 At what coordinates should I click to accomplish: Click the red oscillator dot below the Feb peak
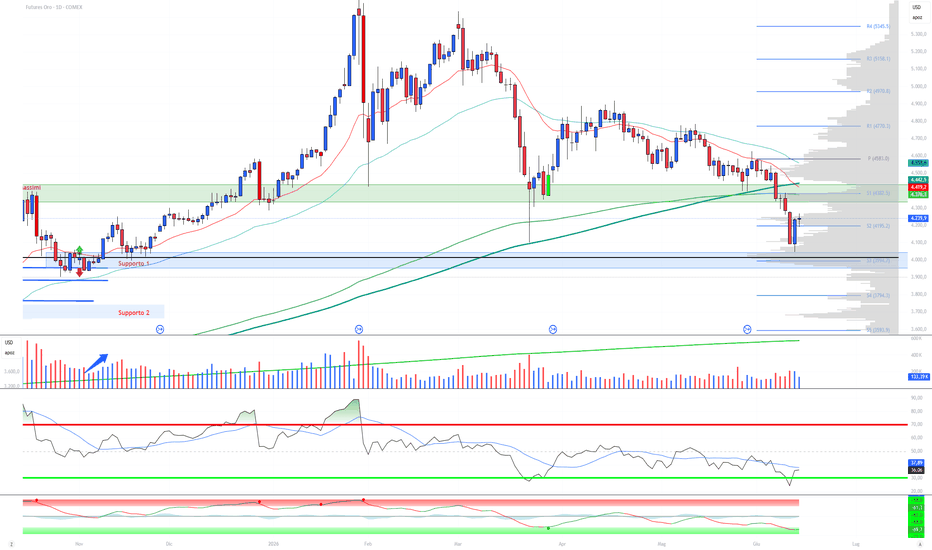point(363,500)
